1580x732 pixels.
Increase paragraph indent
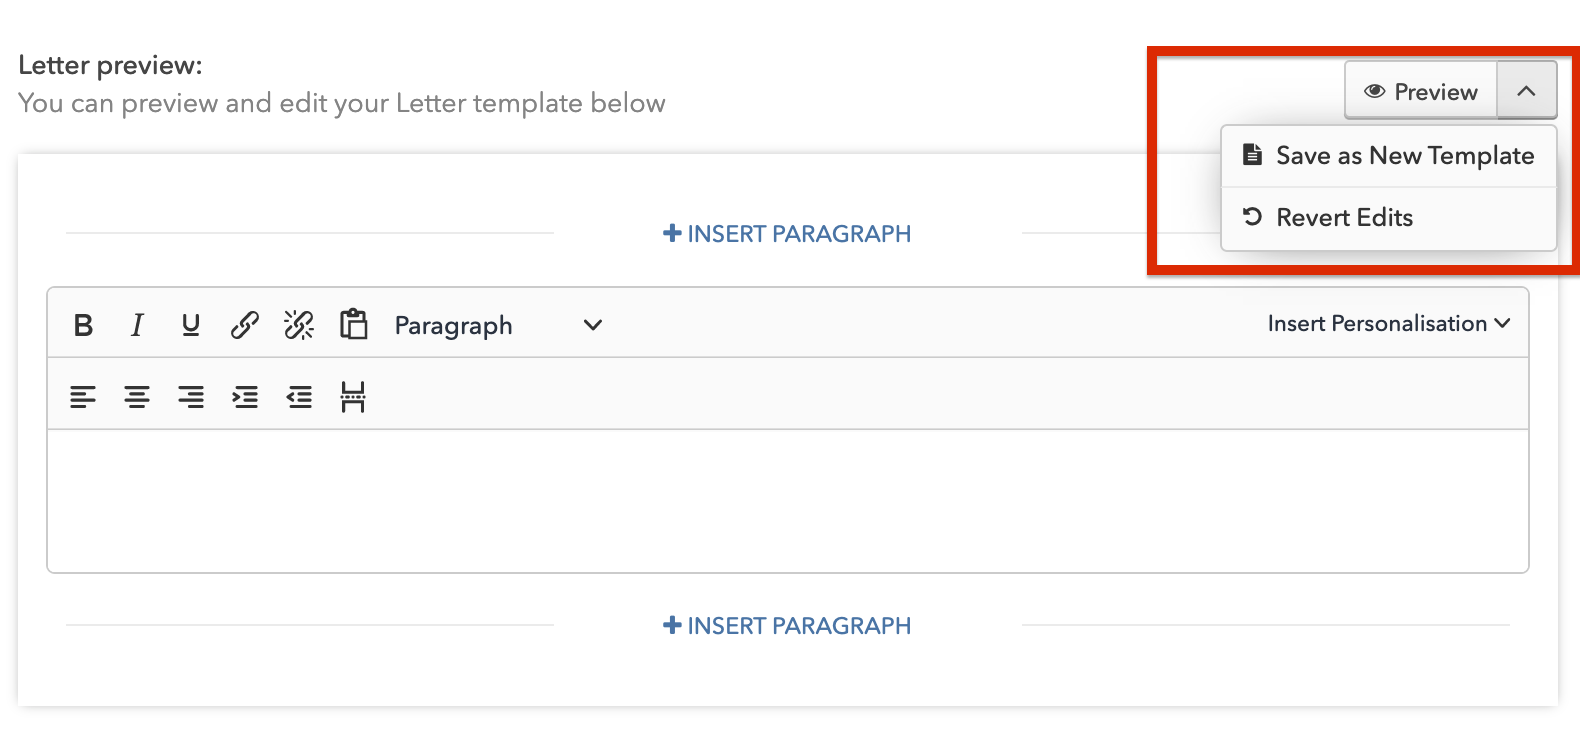(x=245, y=397)
